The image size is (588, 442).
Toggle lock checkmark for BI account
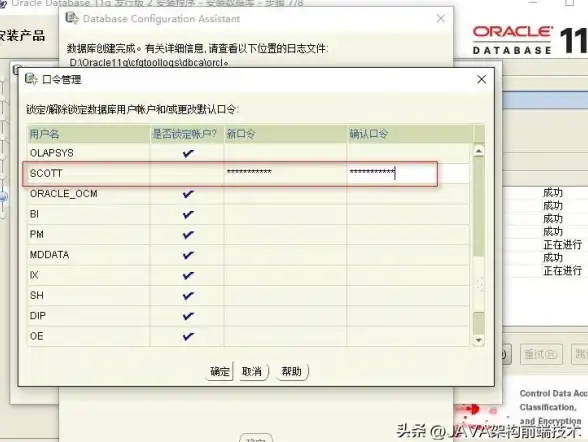[x=188, y=214]
